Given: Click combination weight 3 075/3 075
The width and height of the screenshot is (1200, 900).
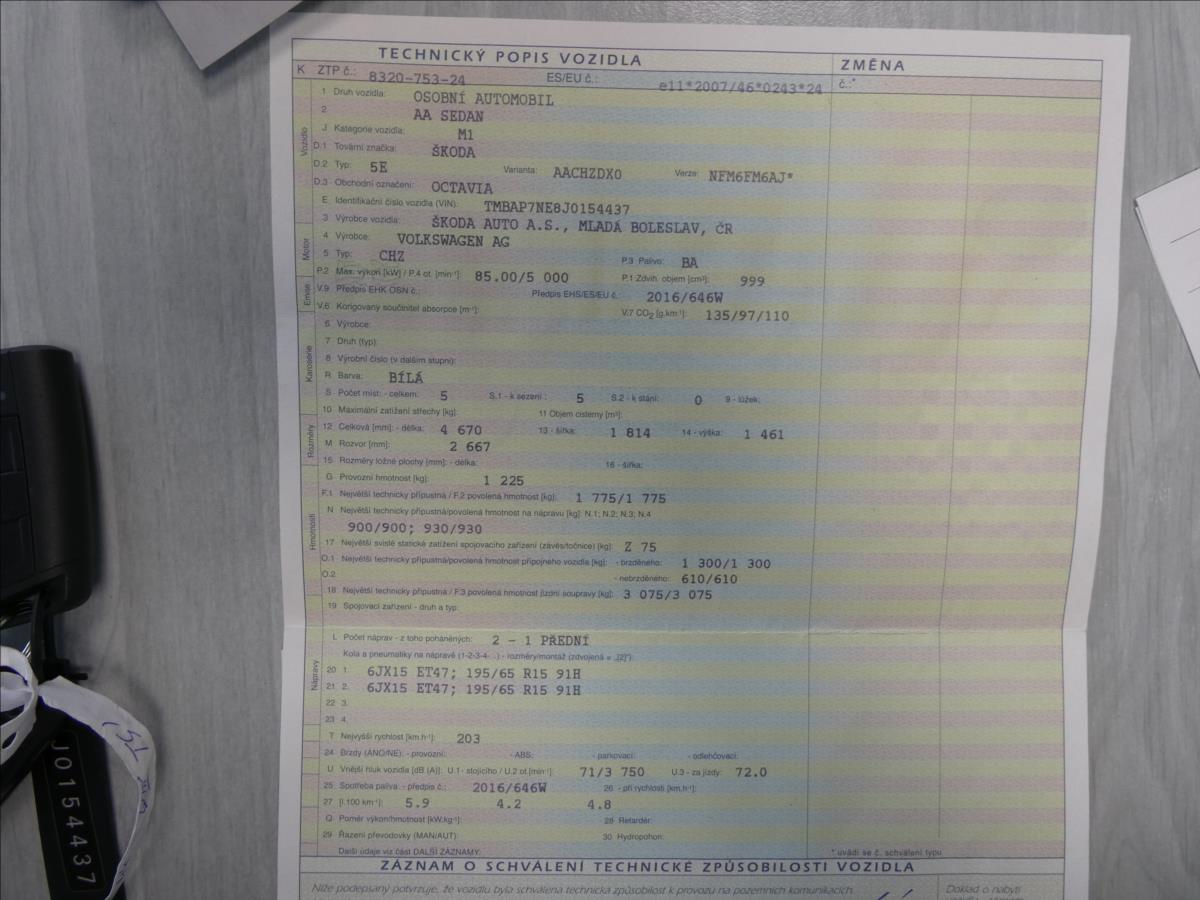Looking at the screenshot, I should pyautogui.click(x=667, y=594).
